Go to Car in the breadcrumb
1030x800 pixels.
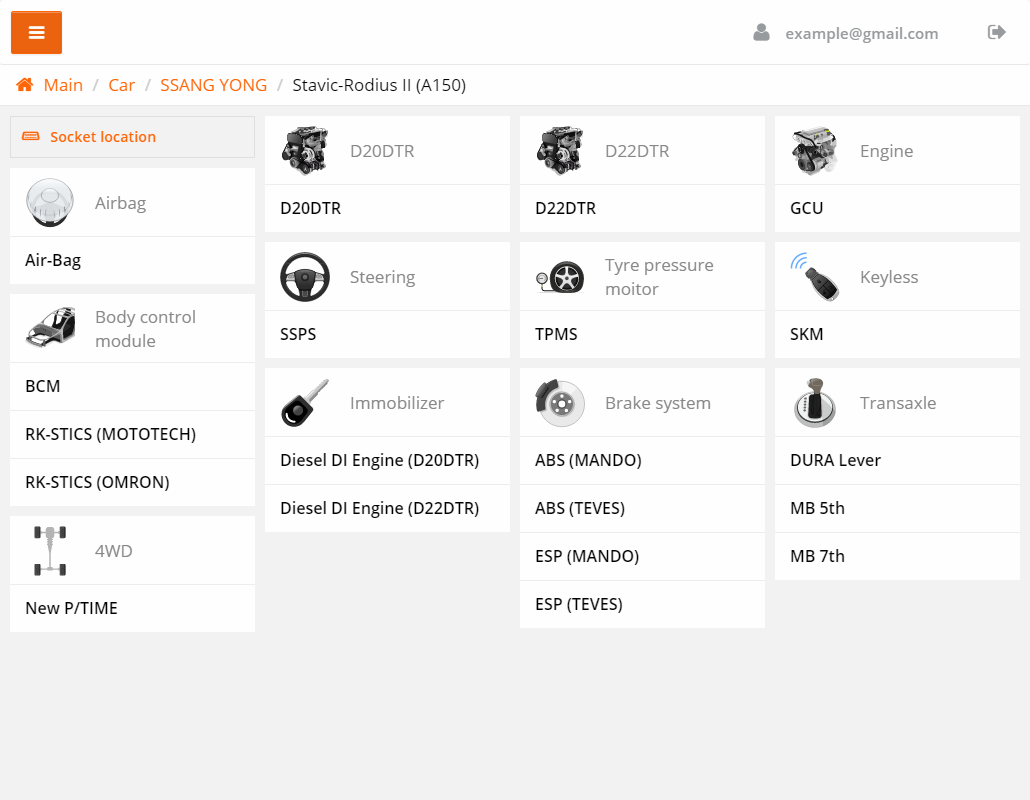point(121,85)
